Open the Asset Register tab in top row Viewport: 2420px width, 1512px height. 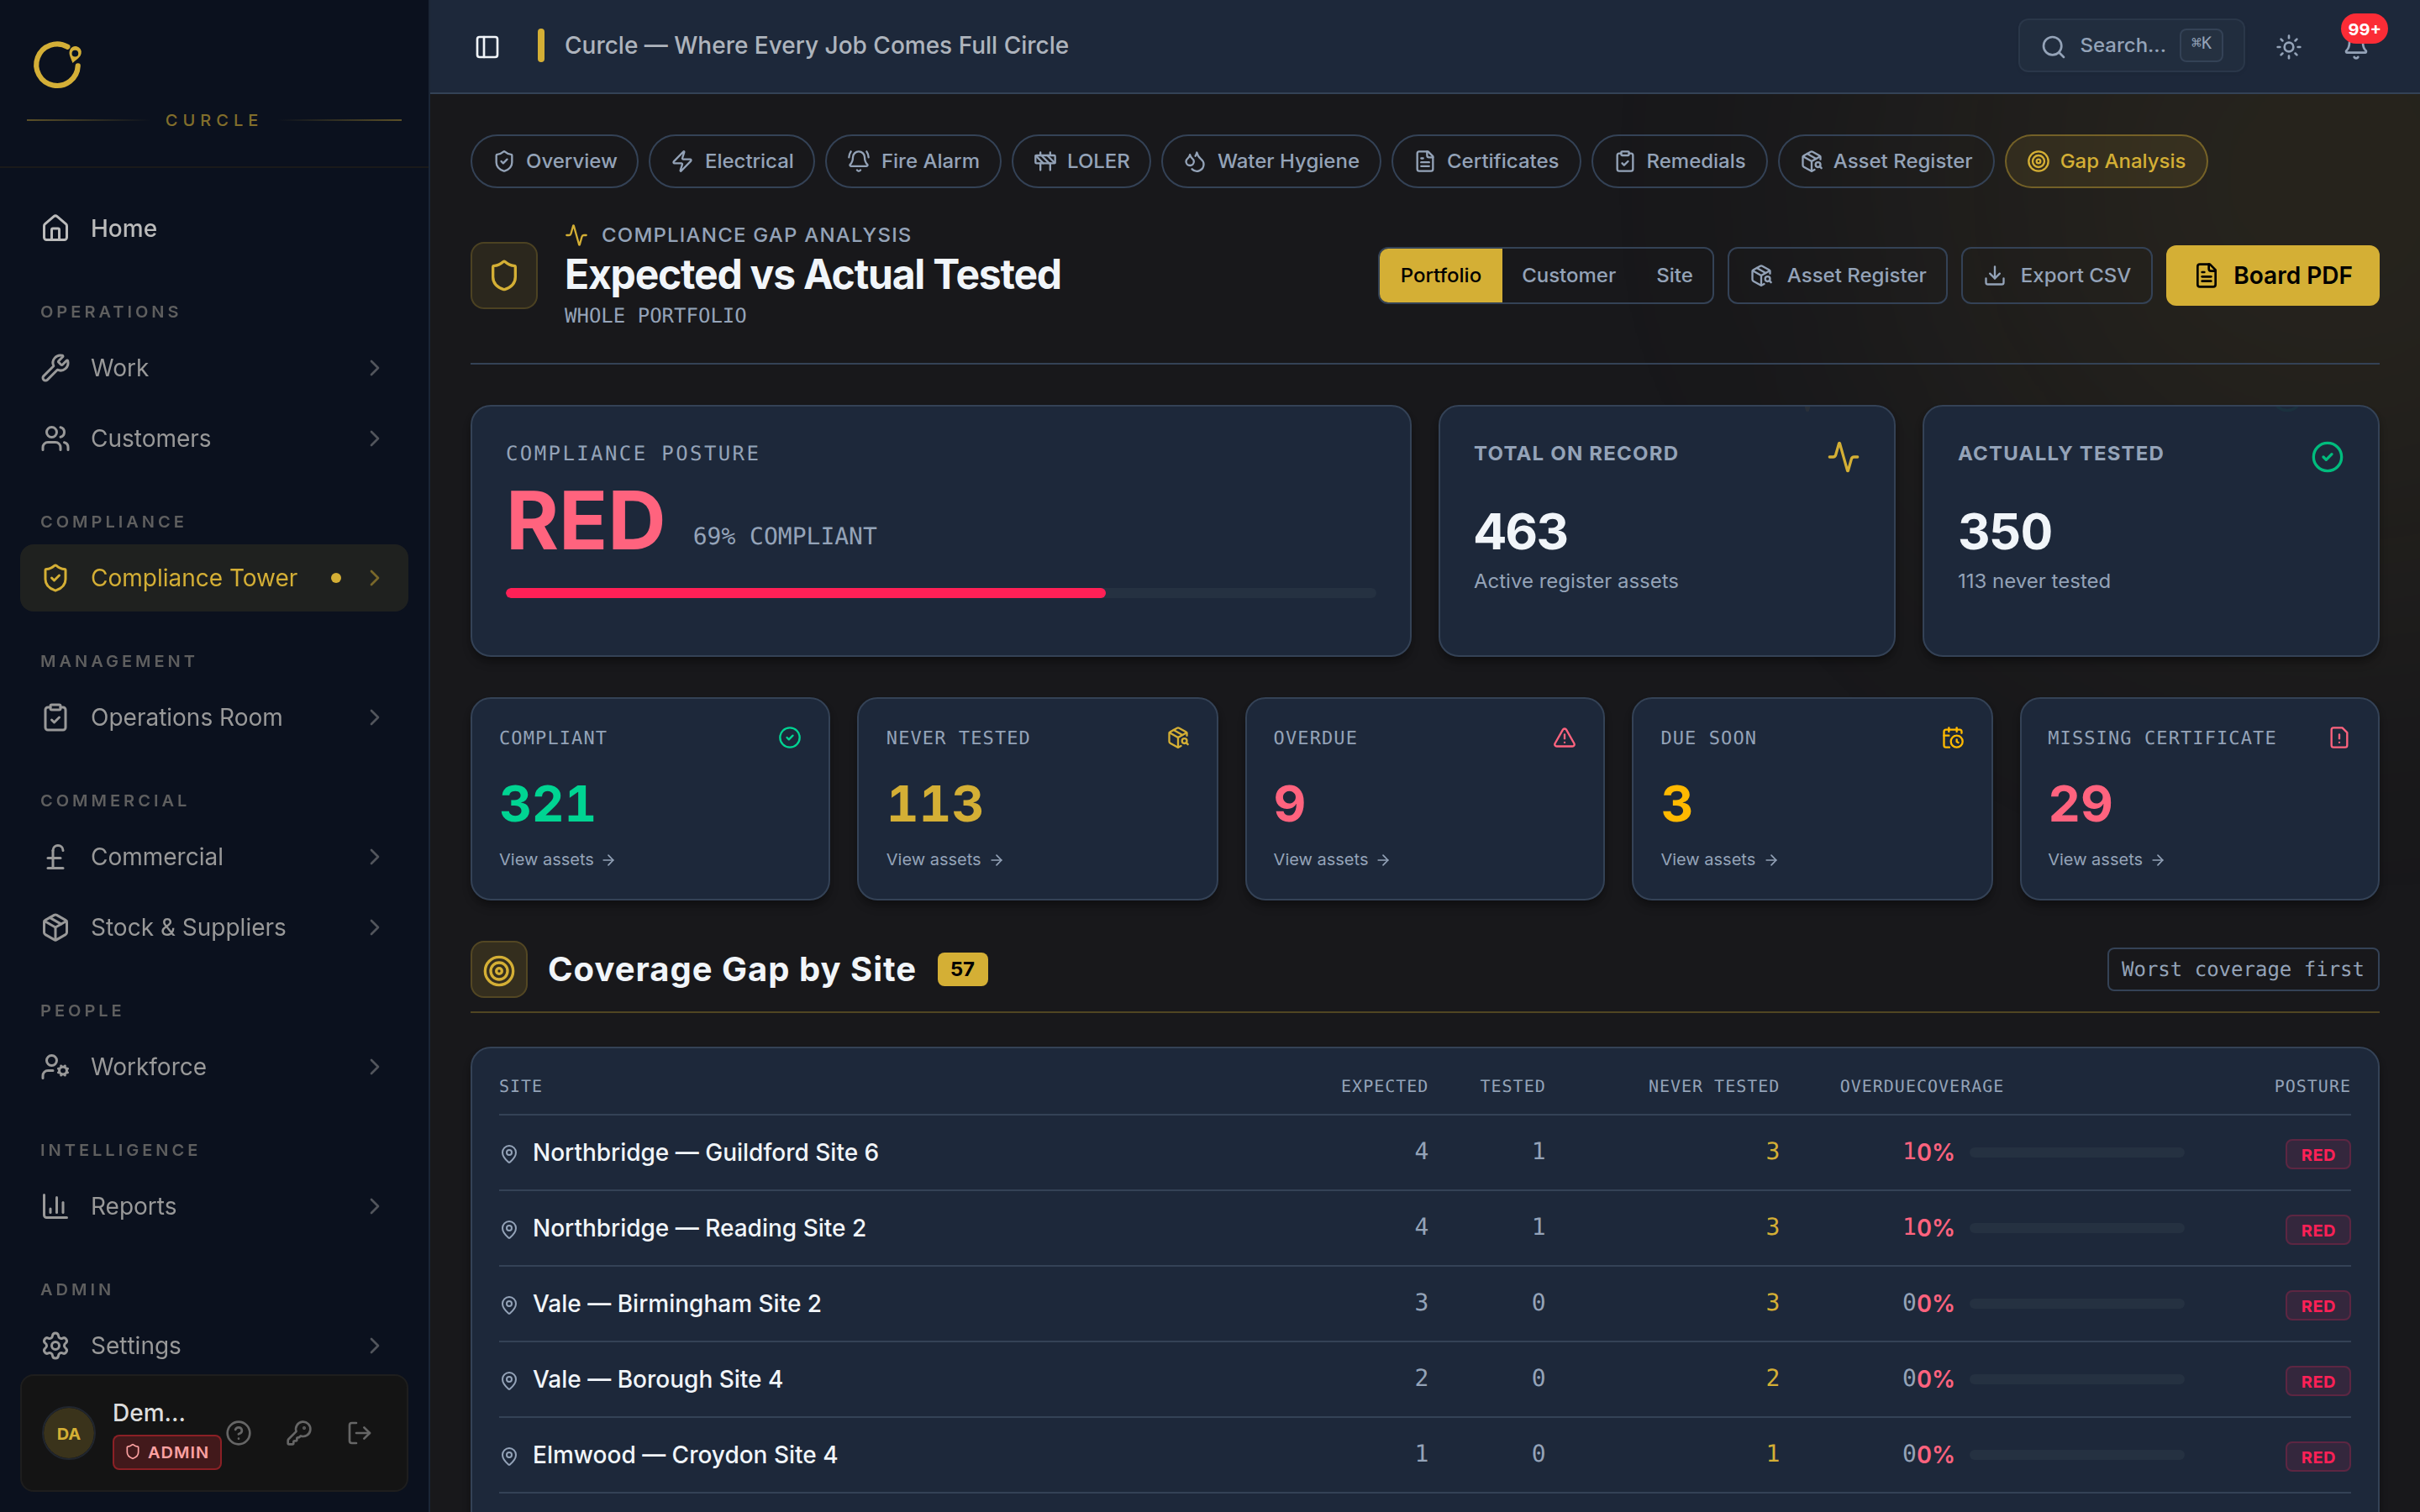pos(1885,161)
